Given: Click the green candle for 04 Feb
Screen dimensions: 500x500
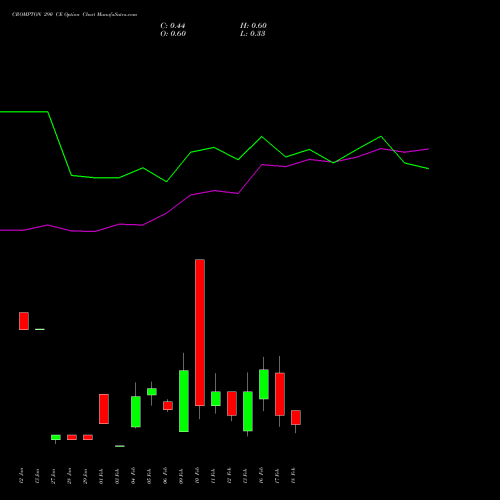Looking at the screenshot, I should pyautogui.click(x=136, y=412).
